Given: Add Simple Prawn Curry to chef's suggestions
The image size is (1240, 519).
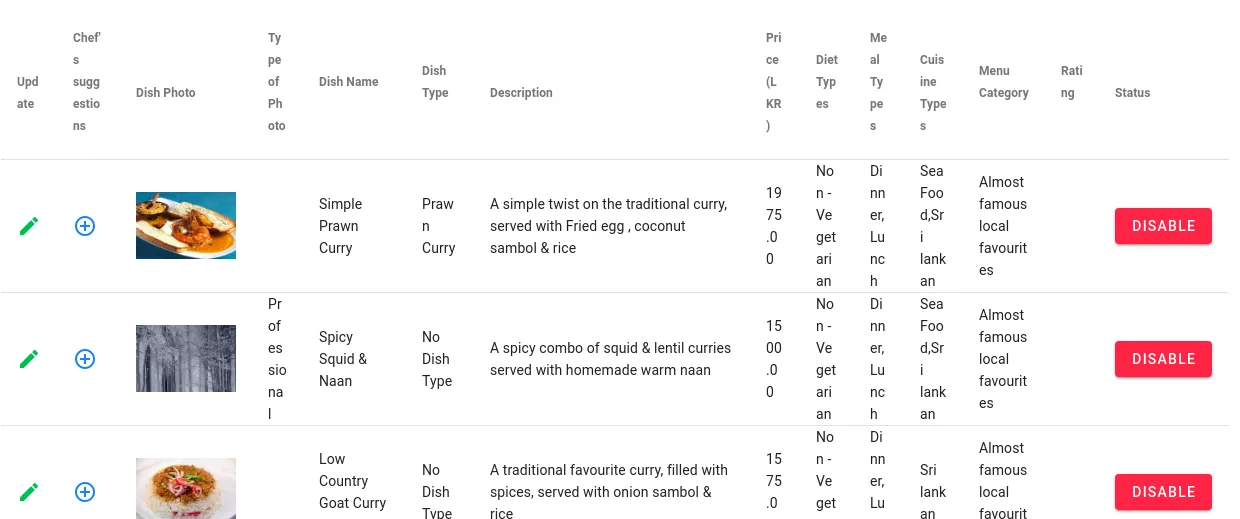Looking at the screenshot, I should [85, 226].
